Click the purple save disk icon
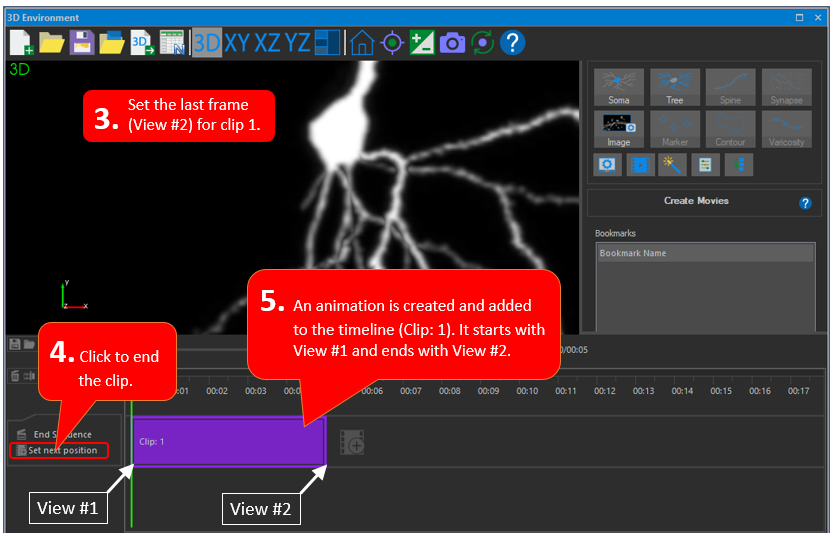 81,42
